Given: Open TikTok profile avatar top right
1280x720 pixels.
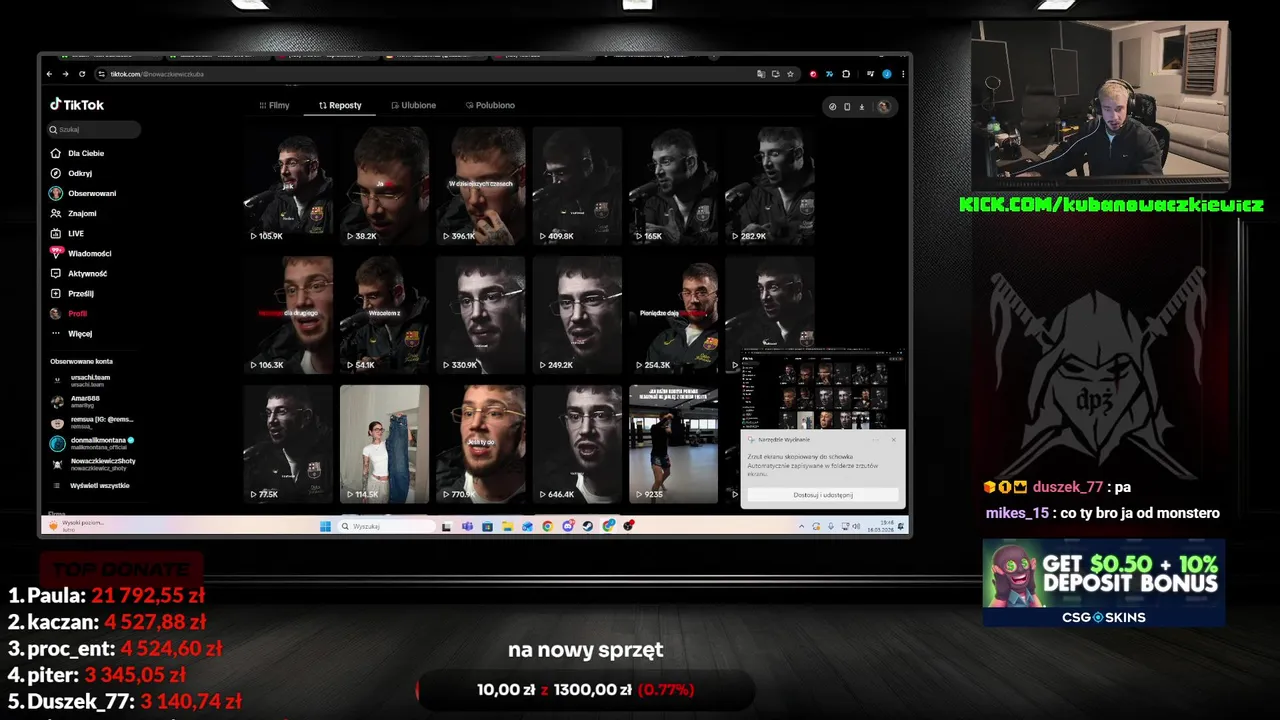Looking at the screenshot, I should [883, 106].
